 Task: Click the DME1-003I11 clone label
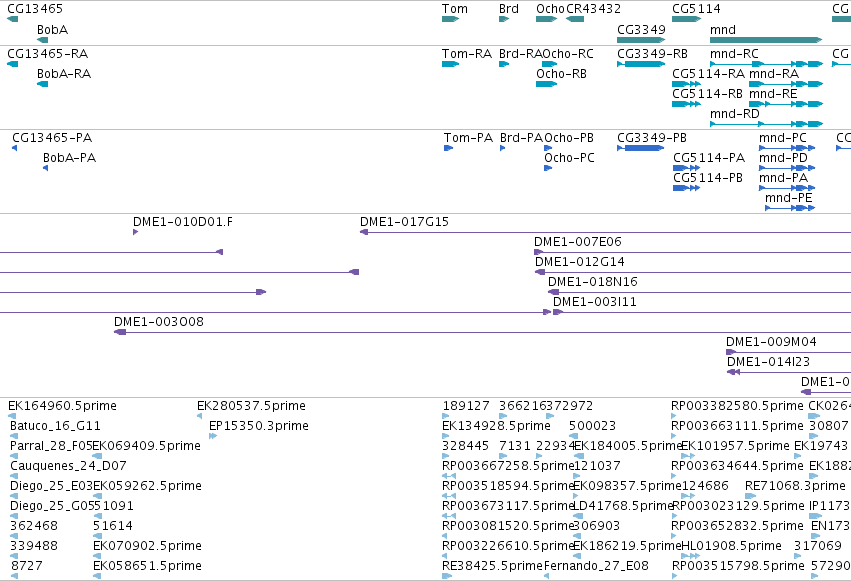pyautogui.click(x=595, y=302)
